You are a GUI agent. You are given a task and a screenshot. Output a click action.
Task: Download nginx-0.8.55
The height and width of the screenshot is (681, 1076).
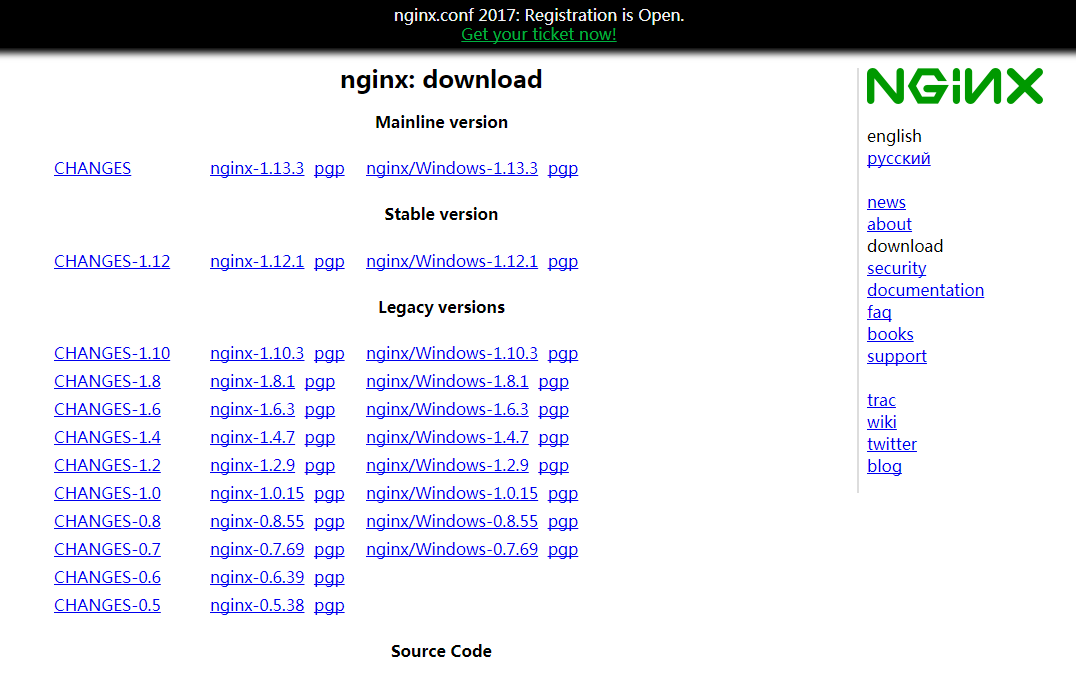pos(257,522)
